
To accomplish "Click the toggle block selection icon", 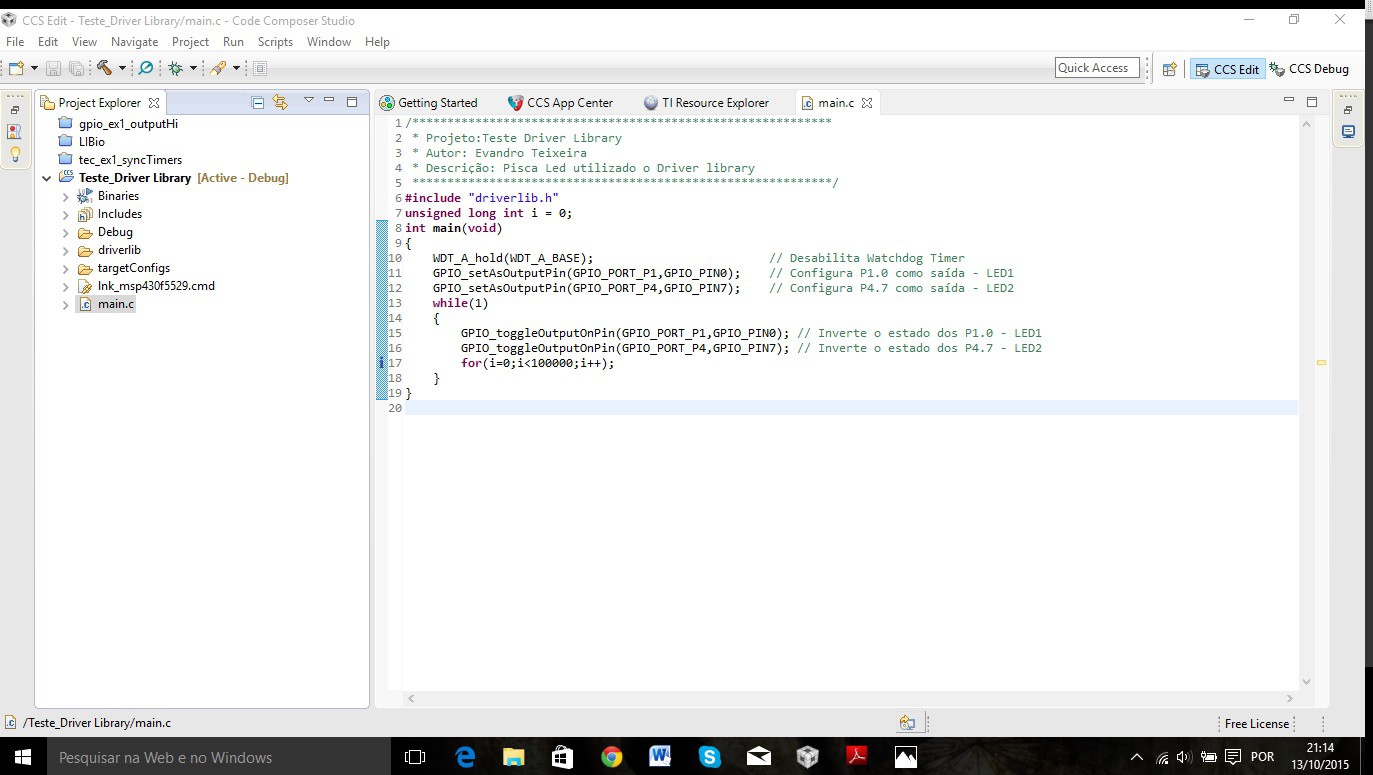I will coord(260,68).
